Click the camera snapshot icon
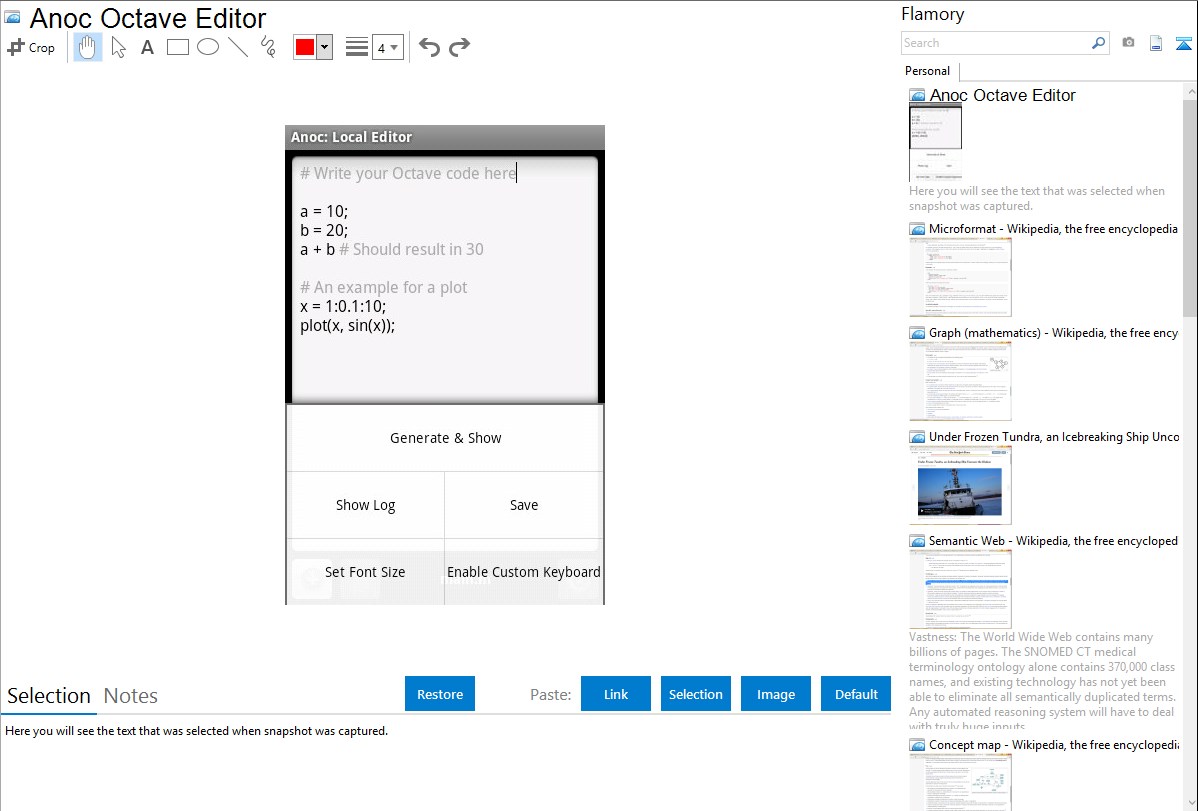Viewport: 1198px width, 811px height. 1128,43
